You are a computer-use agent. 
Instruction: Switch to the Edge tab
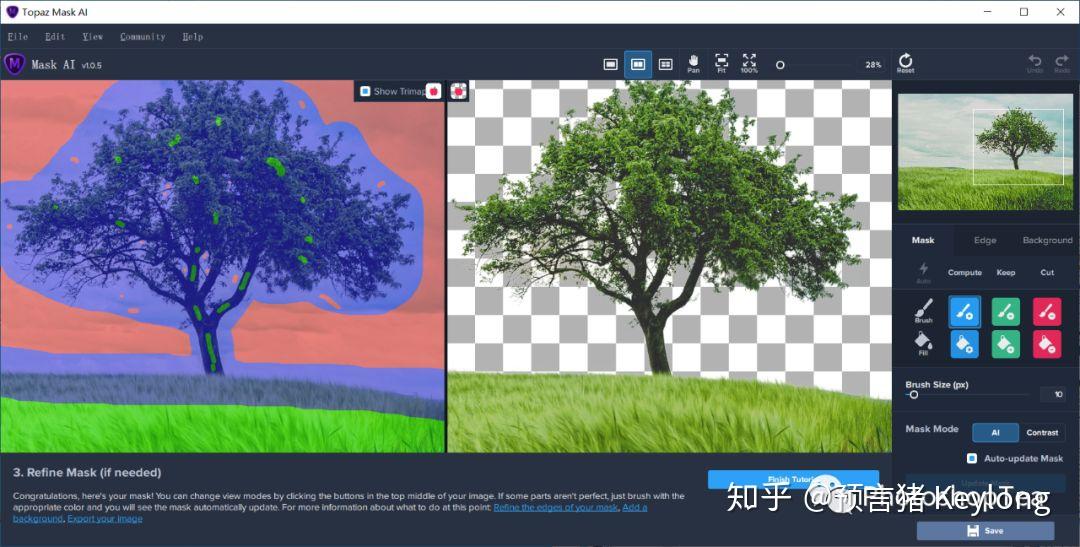[985, 240]
